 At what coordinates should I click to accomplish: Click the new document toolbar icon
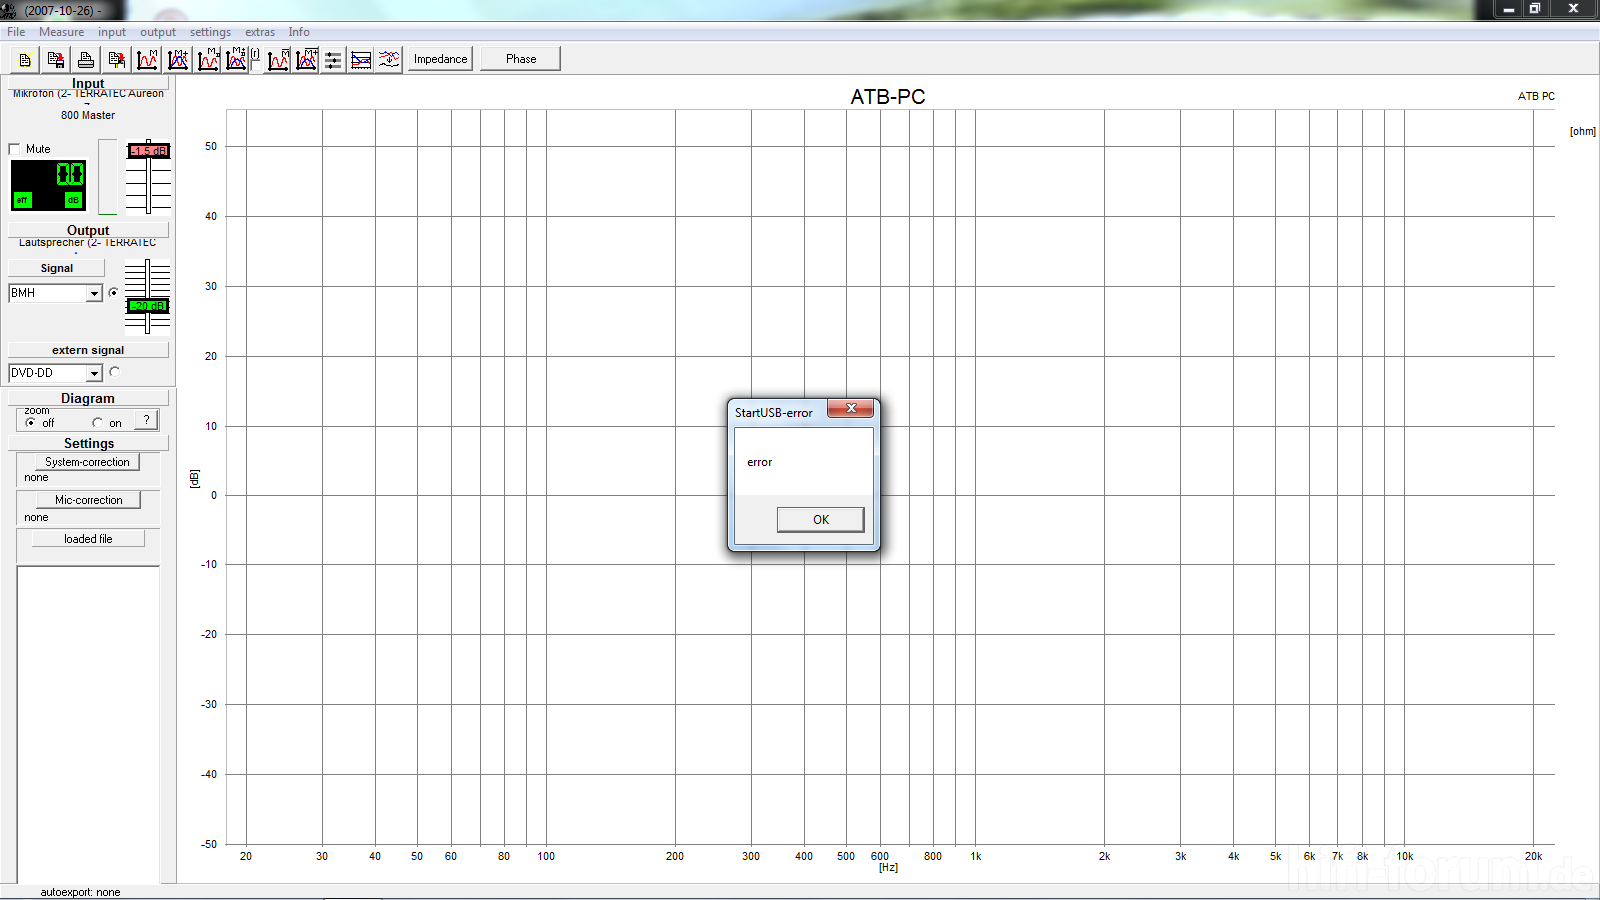(25, 60)
